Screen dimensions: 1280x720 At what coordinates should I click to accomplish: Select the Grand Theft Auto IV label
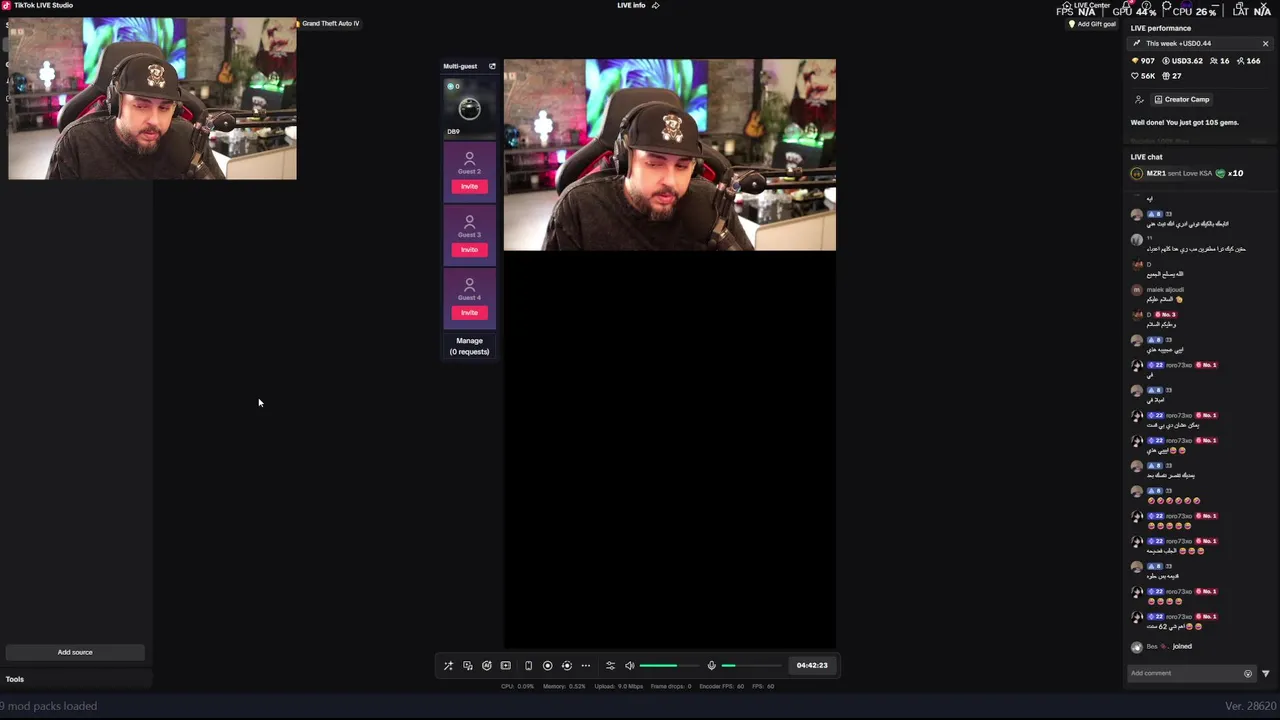point(330,23)
